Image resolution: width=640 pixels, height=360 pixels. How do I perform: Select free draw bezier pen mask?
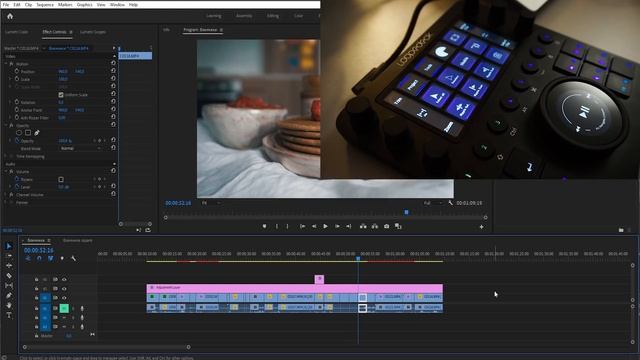(37, 133)
